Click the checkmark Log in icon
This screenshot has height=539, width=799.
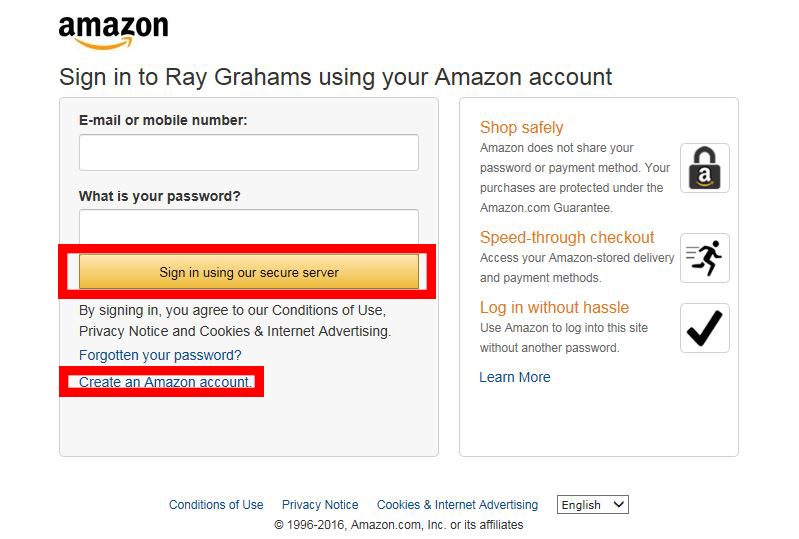pos(705,328)
